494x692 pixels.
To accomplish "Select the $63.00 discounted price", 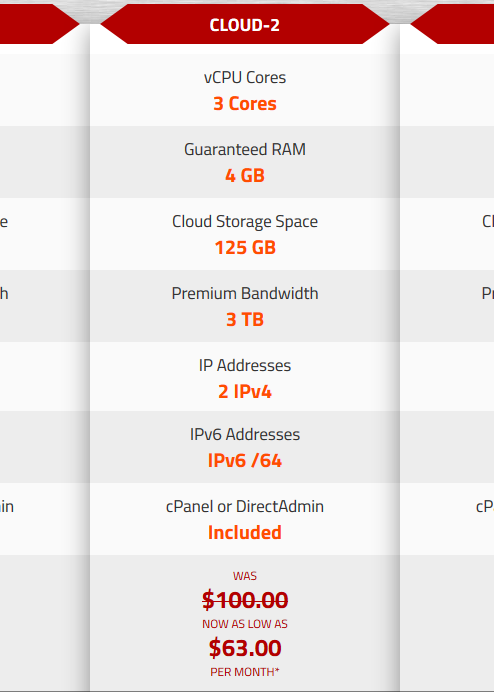I will (x=245, y=648).
